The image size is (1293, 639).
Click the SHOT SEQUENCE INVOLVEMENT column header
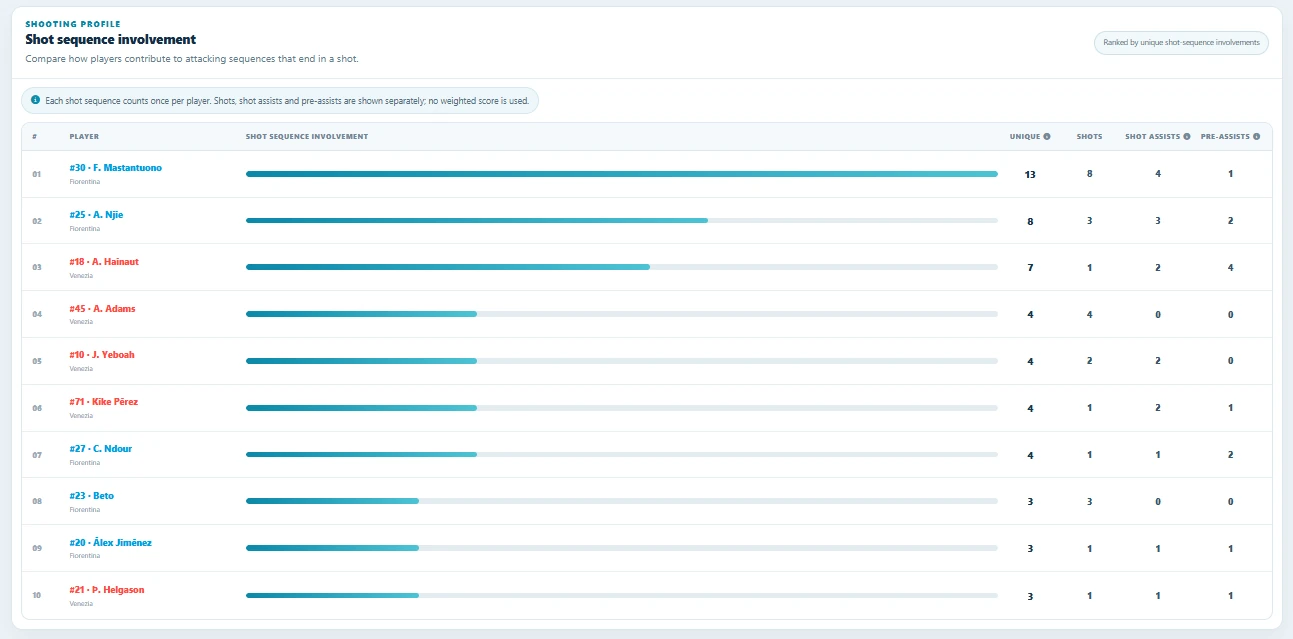[x=307, y=136]
